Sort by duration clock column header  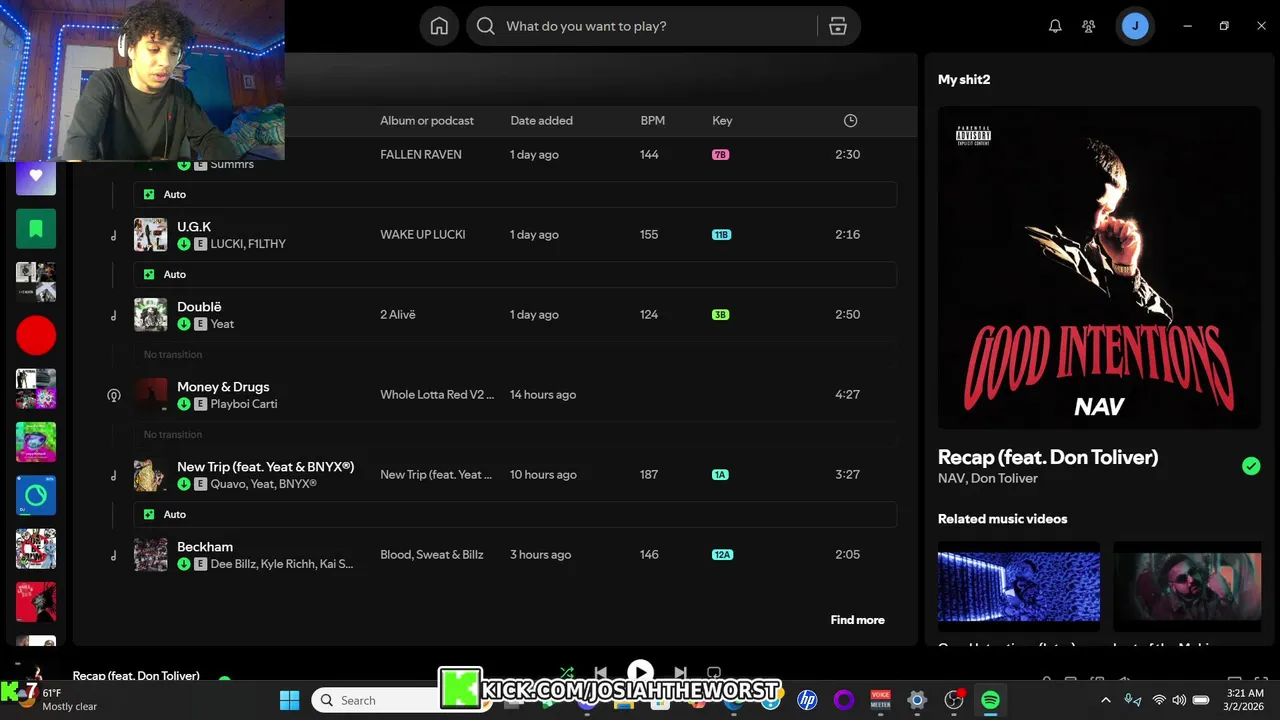(850, 120)
